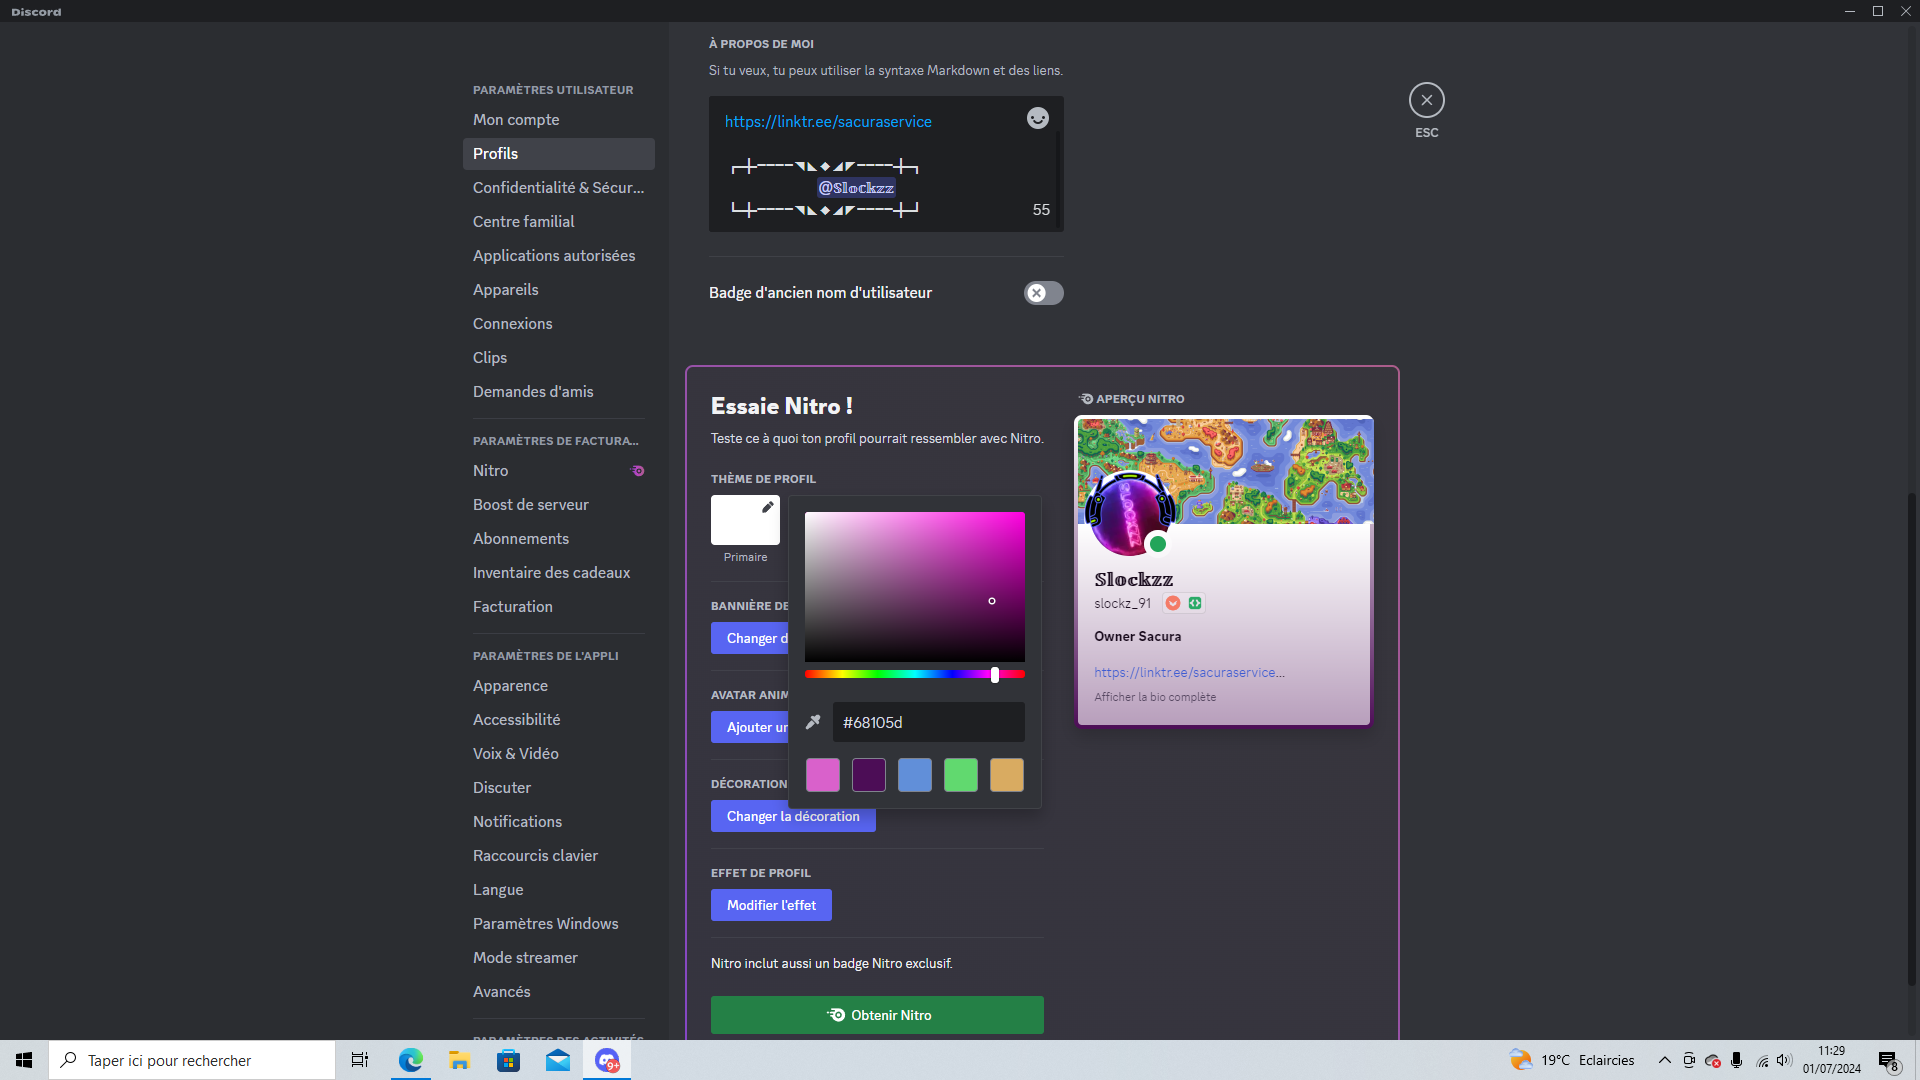Image resolution: width=1920 pixels, height=1080 pixels.
Task: Open File Explorer from taskbar
Action: pos(459,1060)
